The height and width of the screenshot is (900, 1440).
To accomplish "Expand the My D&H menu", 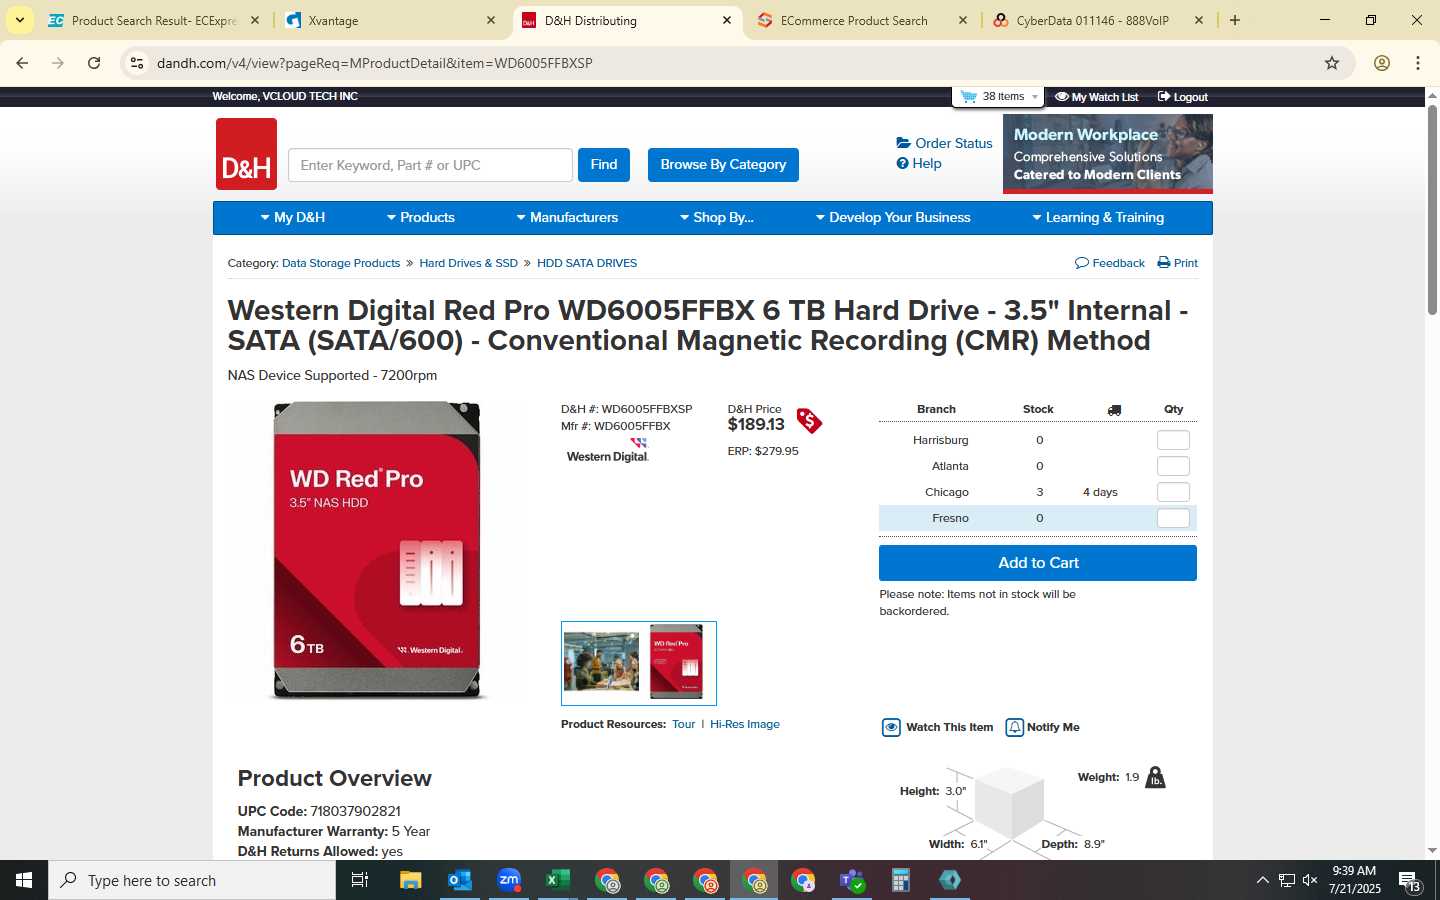I will (x=293, y=217).
